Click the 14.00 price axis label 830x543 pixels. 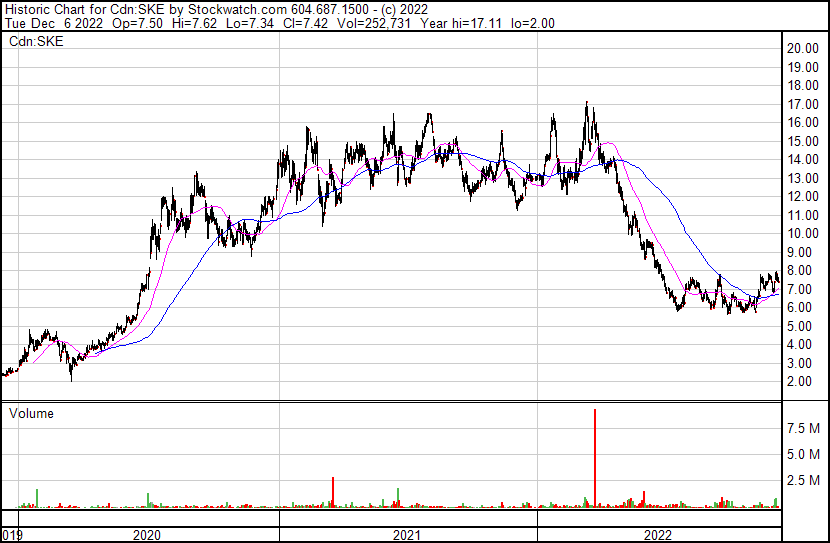coord(803,159)
